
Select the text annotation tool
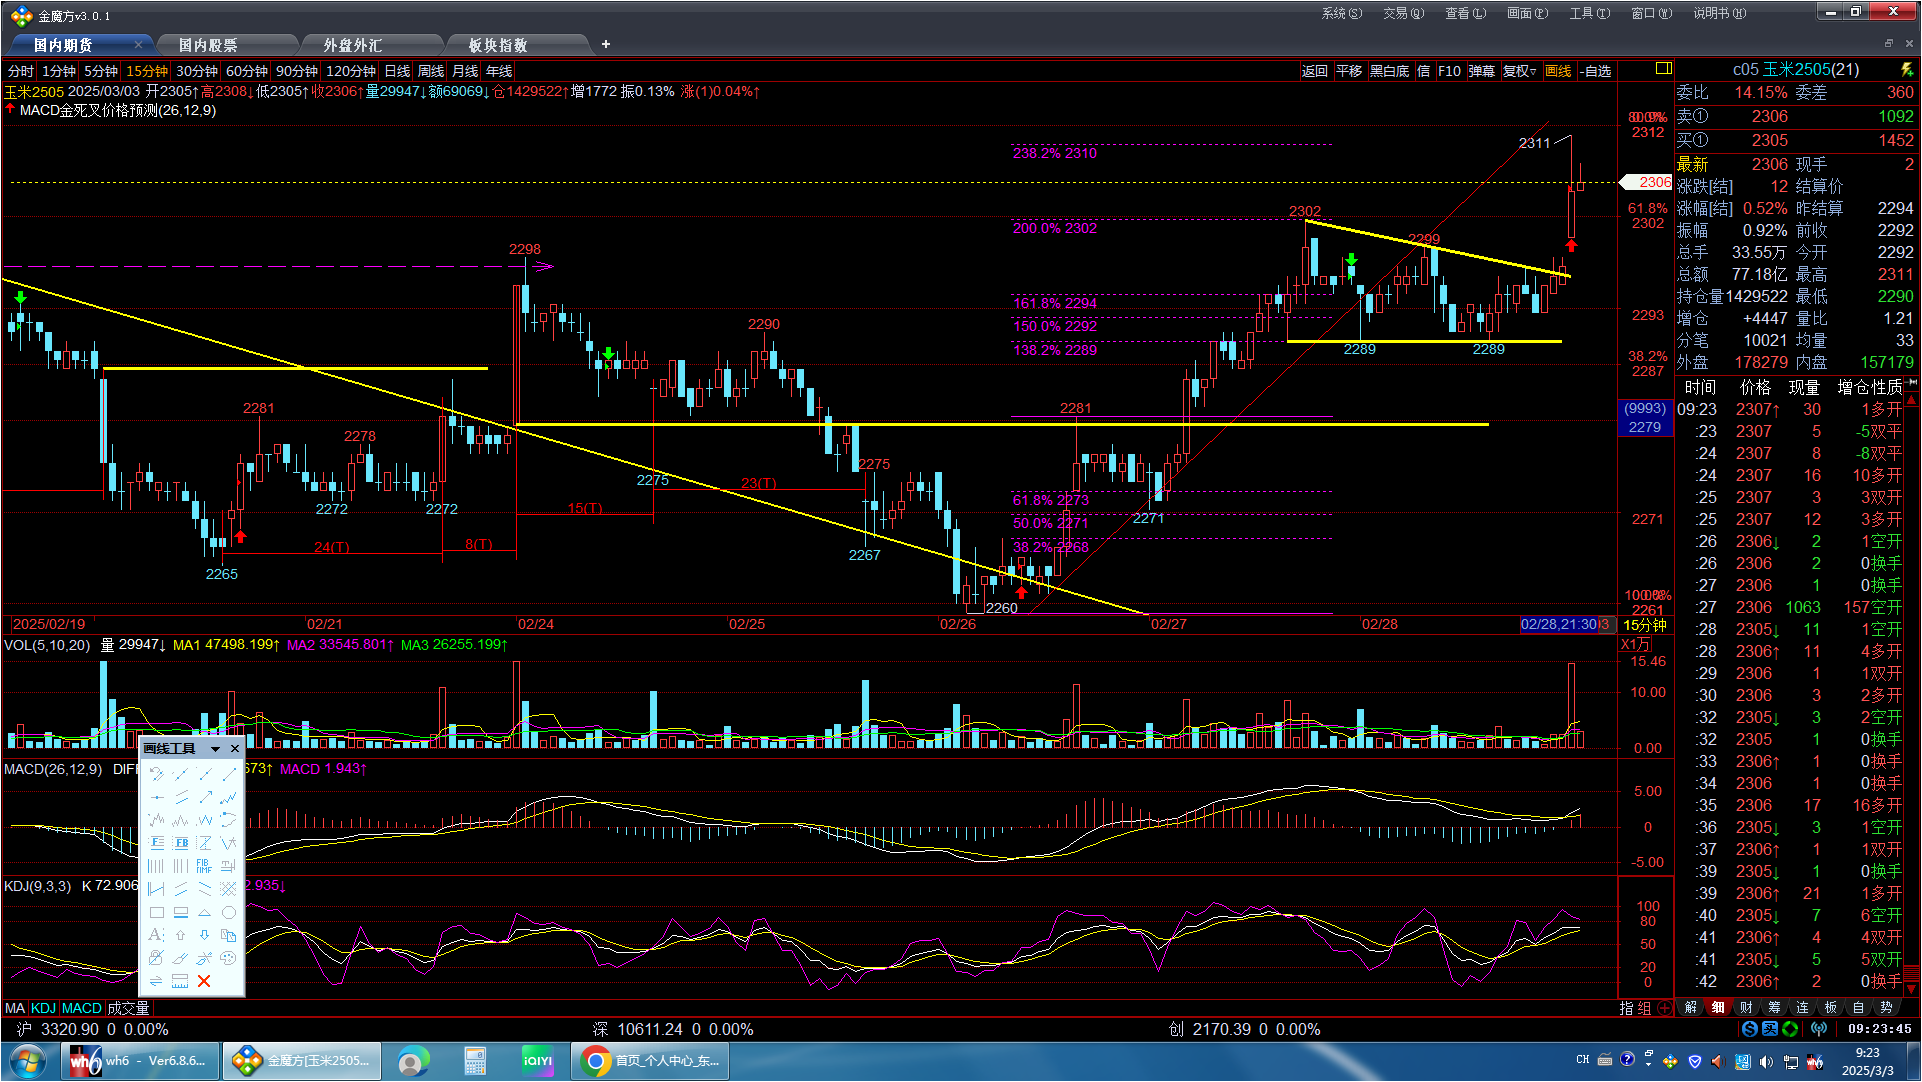[156, 935]
